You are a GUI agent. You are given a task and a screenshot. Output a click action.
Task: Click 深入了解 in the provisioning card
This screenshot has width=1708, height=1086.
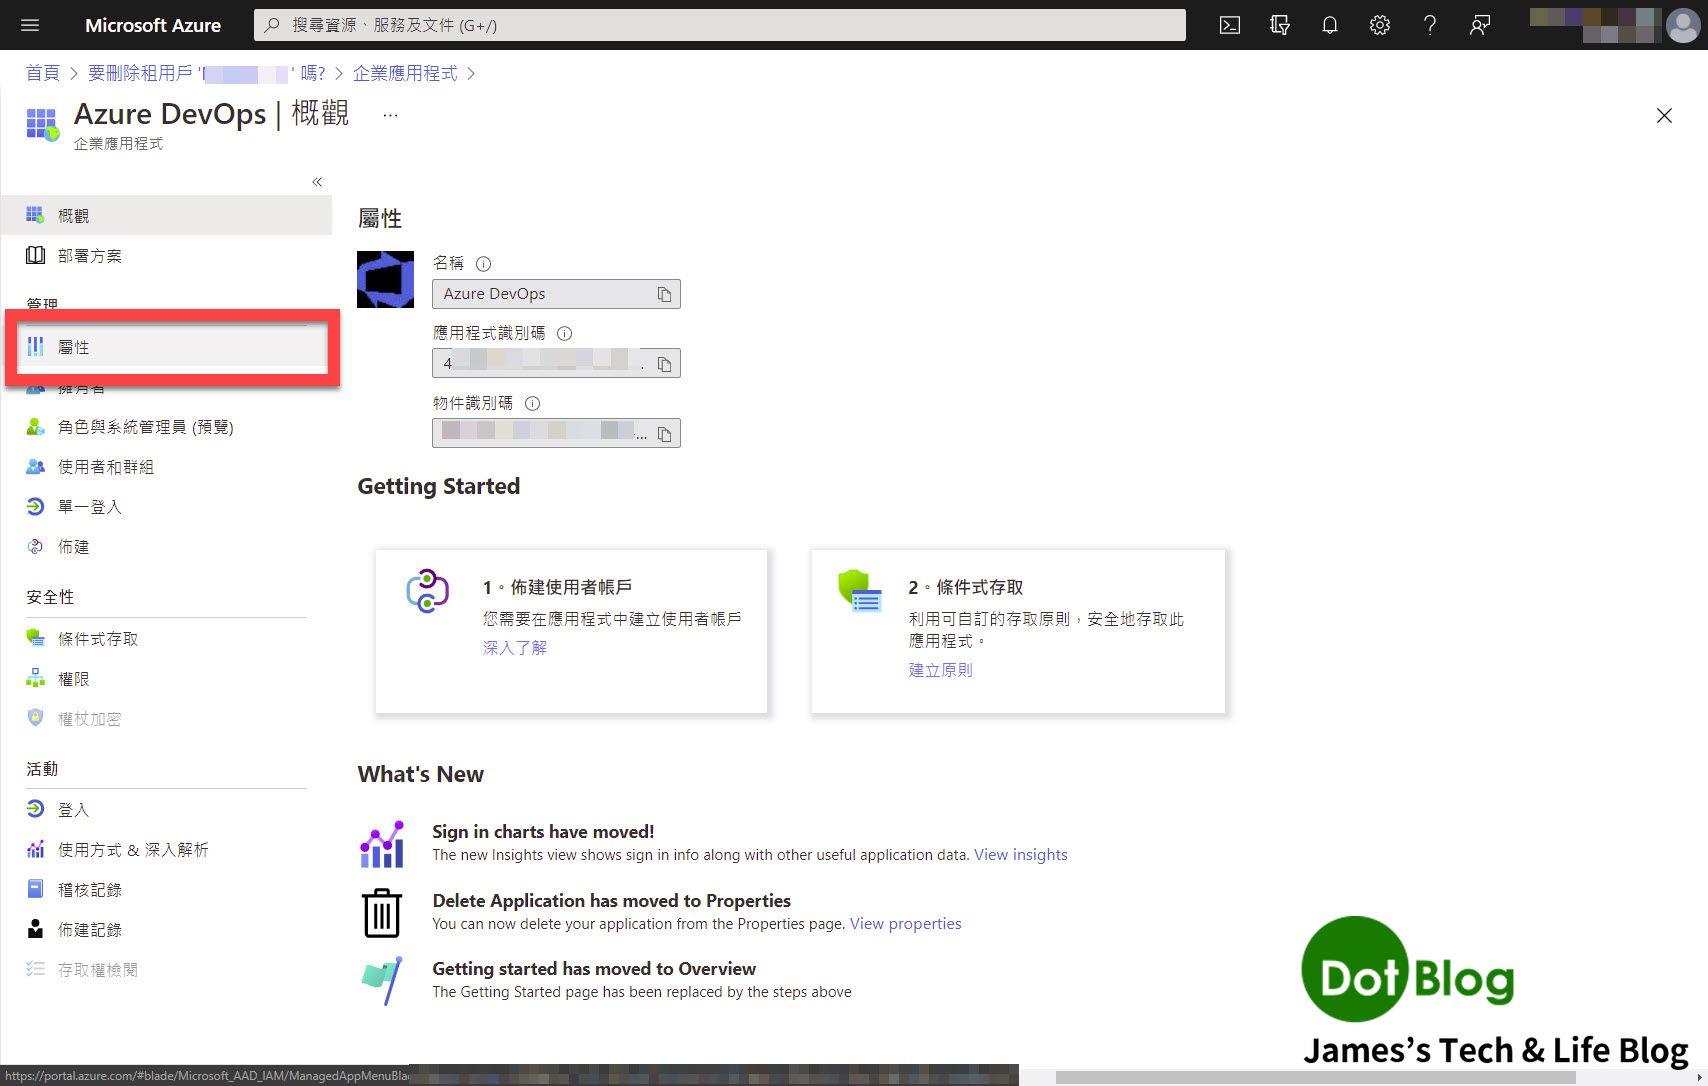(514, 648)
